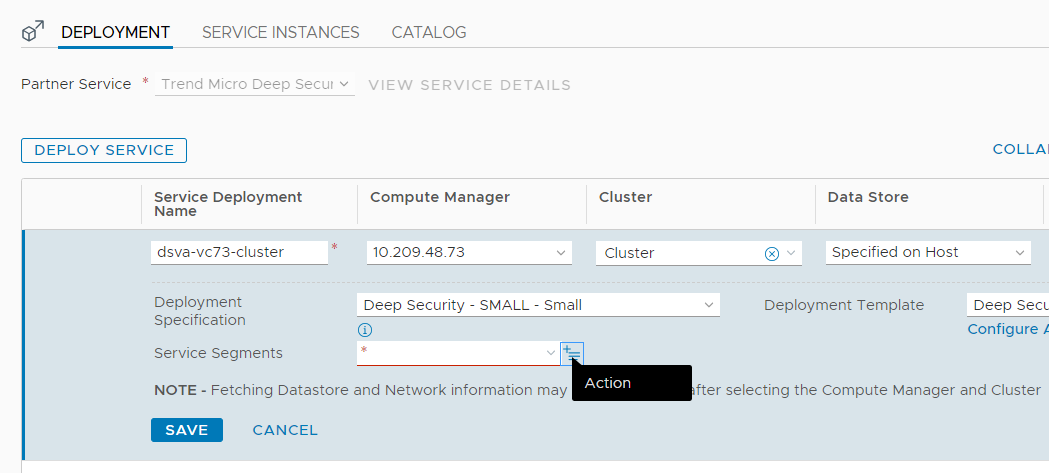Select the Deployment tab
This screenshot has height=473, width=1049.
[115, 32]
